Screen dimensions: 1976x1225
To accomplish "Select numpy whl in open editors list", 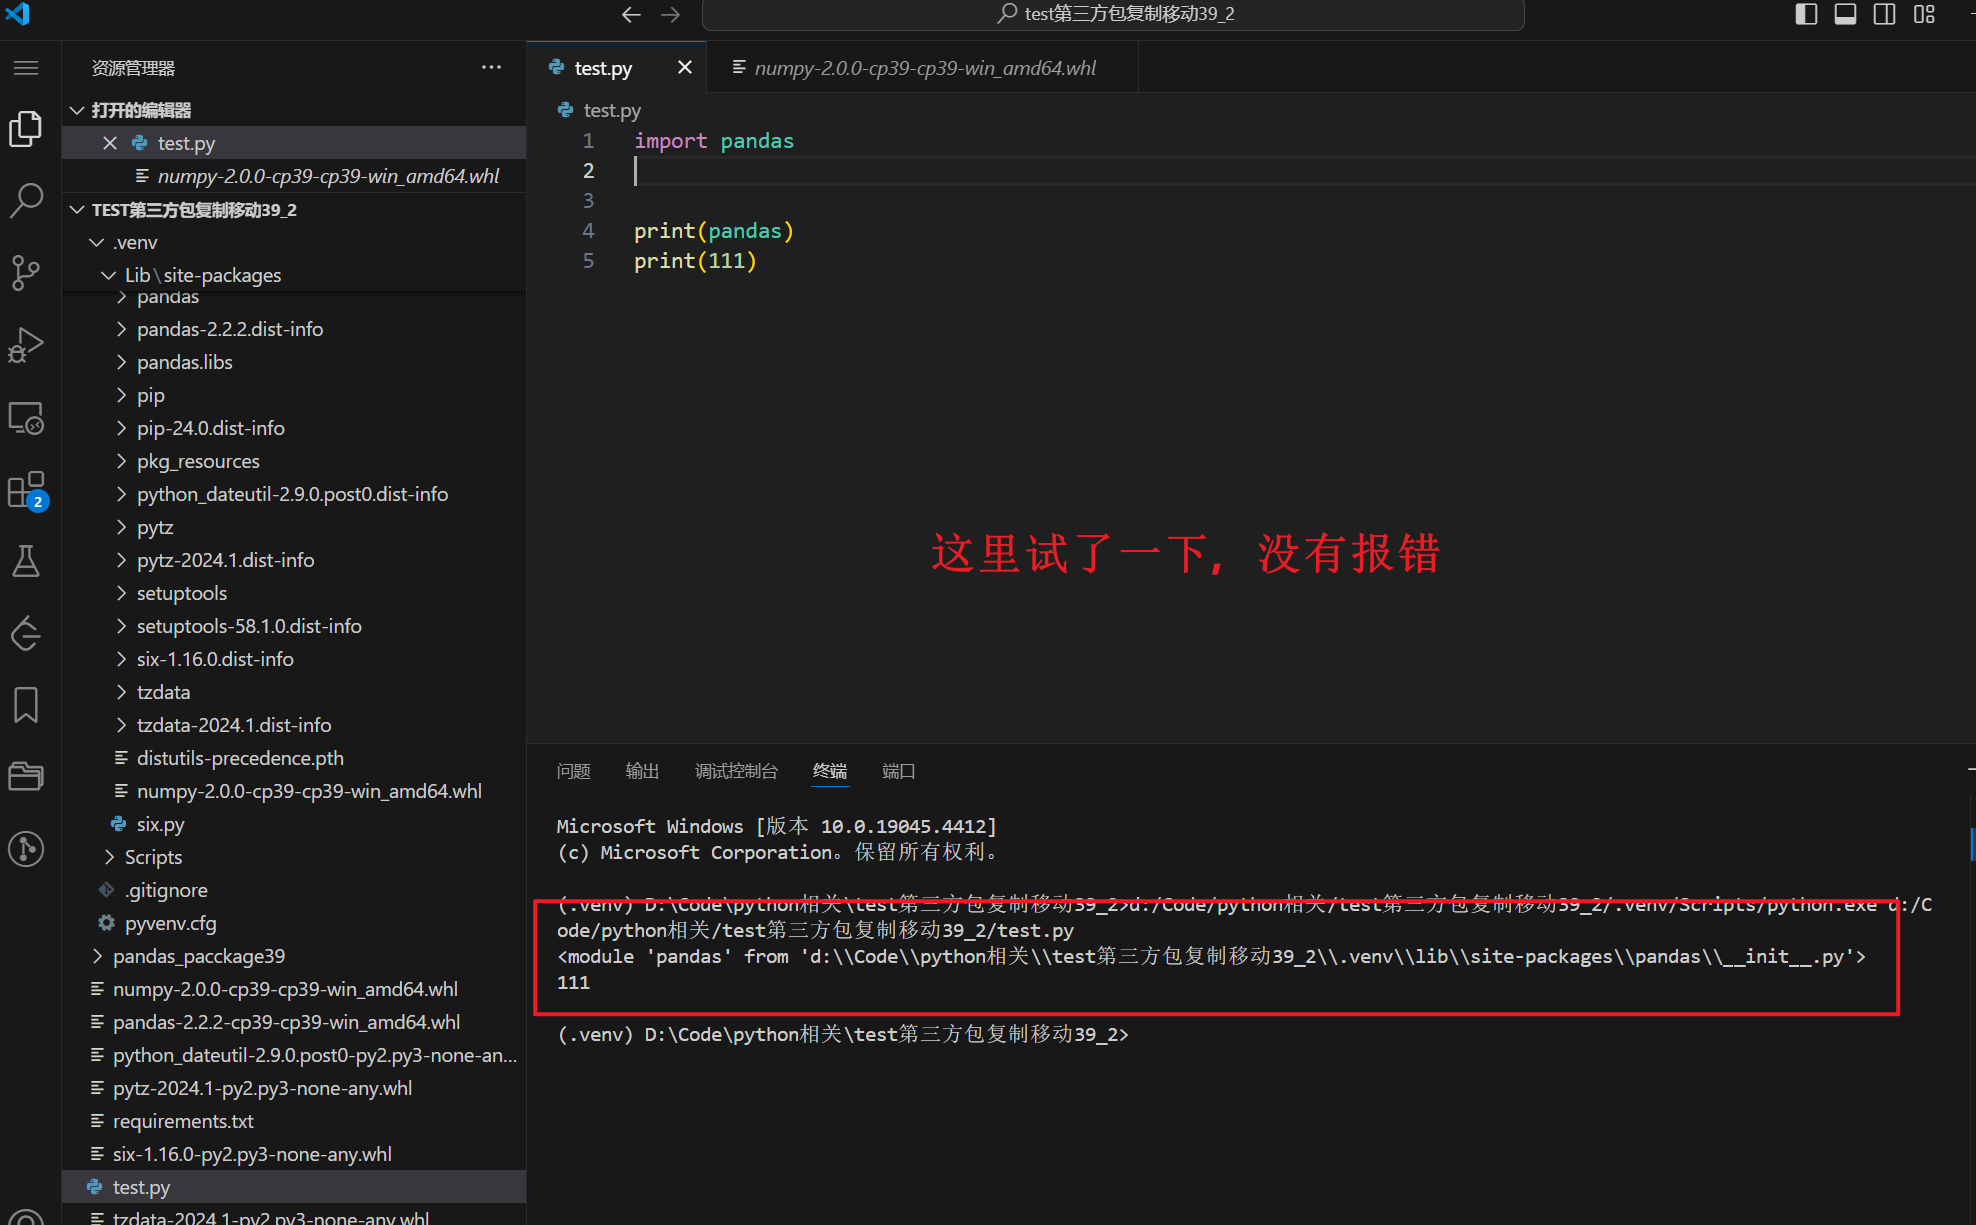I will pyautogui.click(x=294, y=176).
